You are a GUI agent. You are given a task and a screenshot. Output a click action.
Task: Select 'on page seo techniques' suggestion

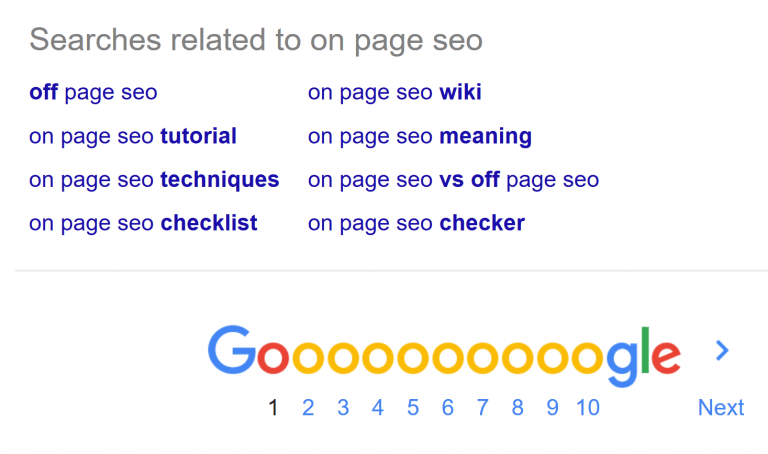154,180
